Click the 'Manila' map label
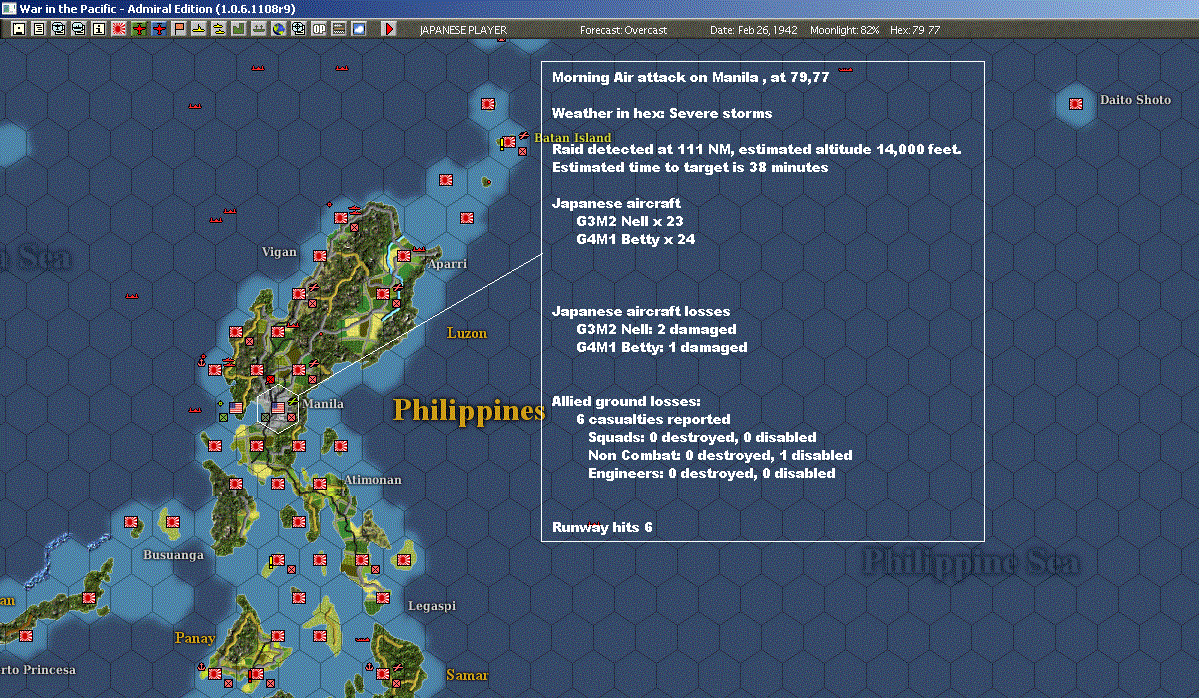The image size is (1199, 698). [x=323, y=404]
